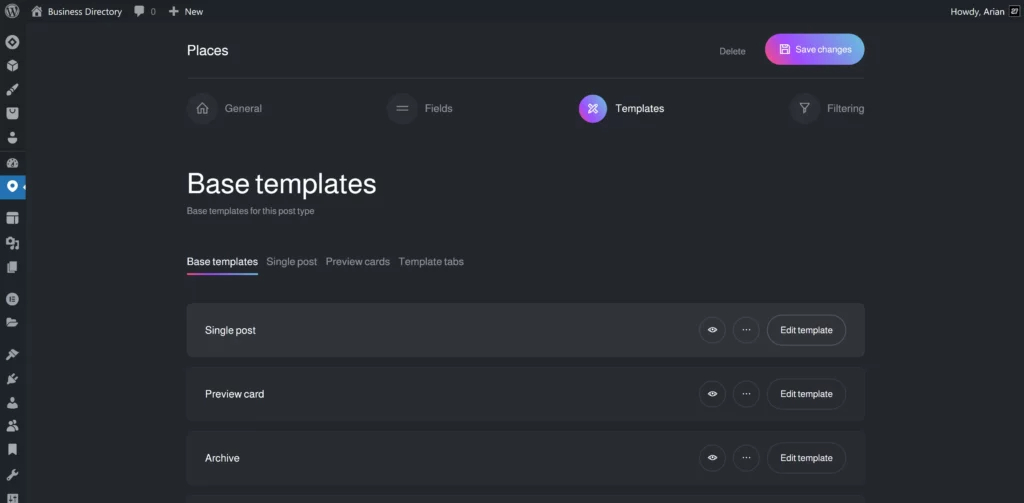Click the Preview card row title
Viewport: 1024px width, 503px height.
(234, 394)
